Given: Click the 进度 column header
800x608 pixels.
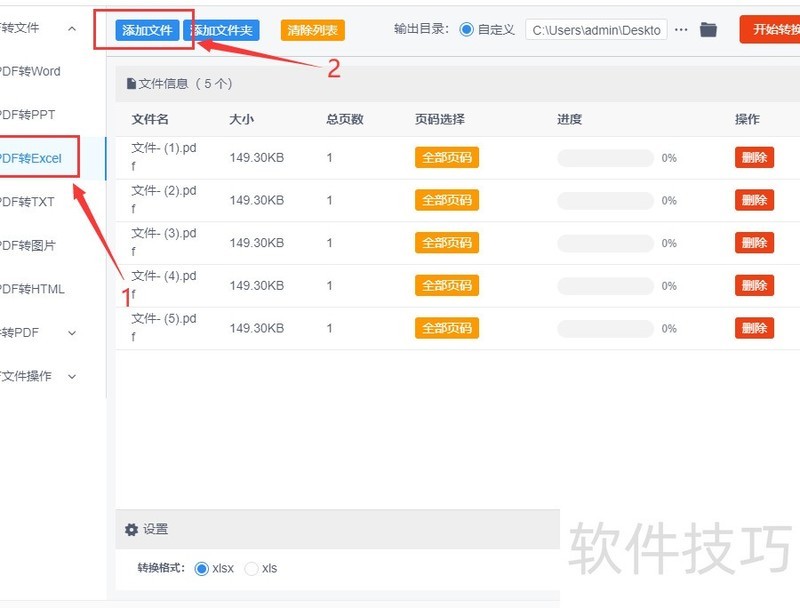Looking at the screenshot, I should (x=569, y=119).
